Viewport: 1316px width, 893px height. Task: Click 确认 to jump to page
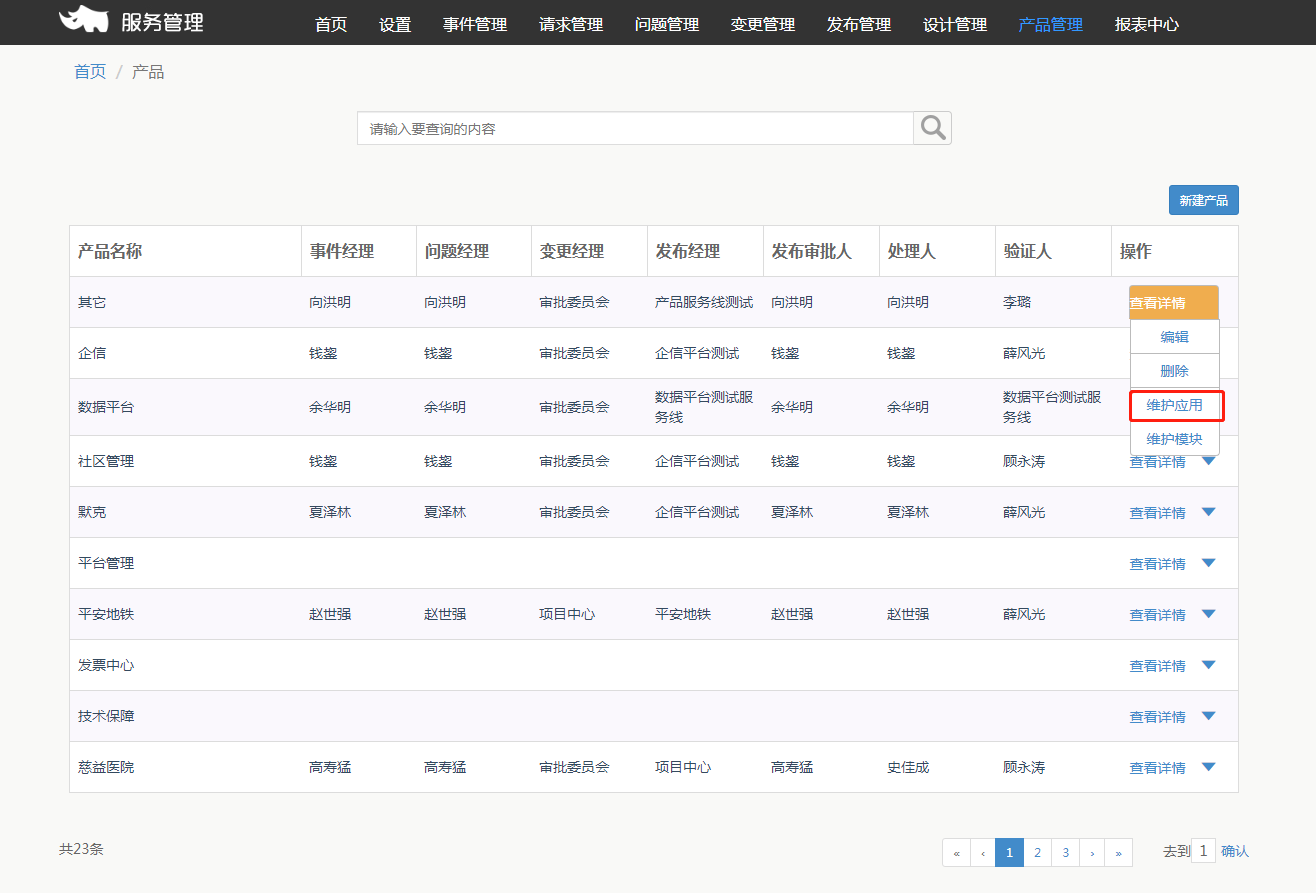1235,851
